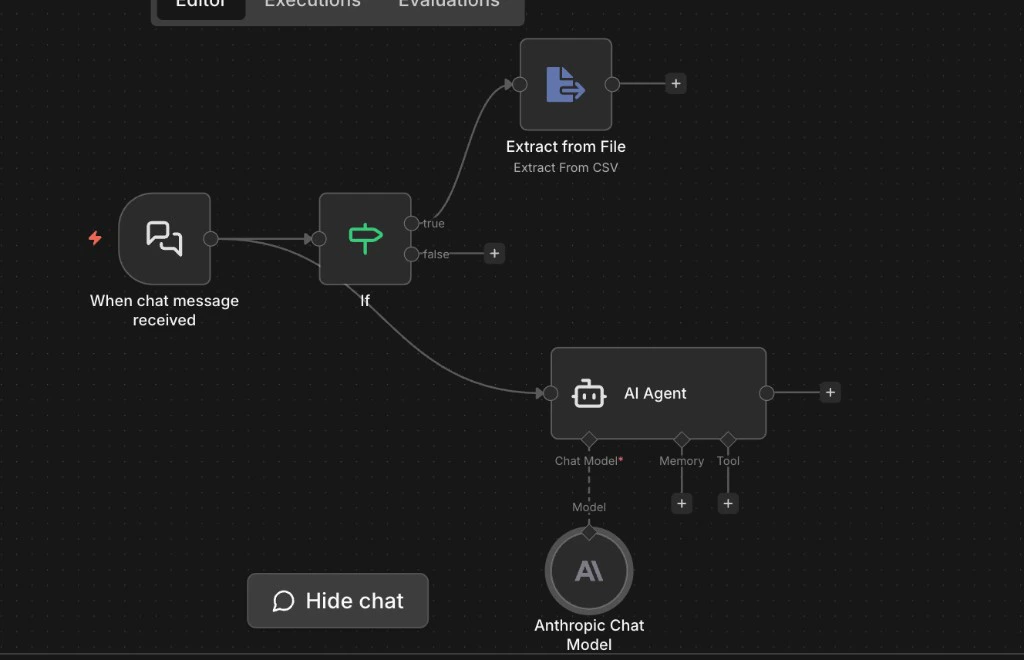Add a node after Extract from File
The height and width of the screenshot is (660, 1024).
click(675, 83)
